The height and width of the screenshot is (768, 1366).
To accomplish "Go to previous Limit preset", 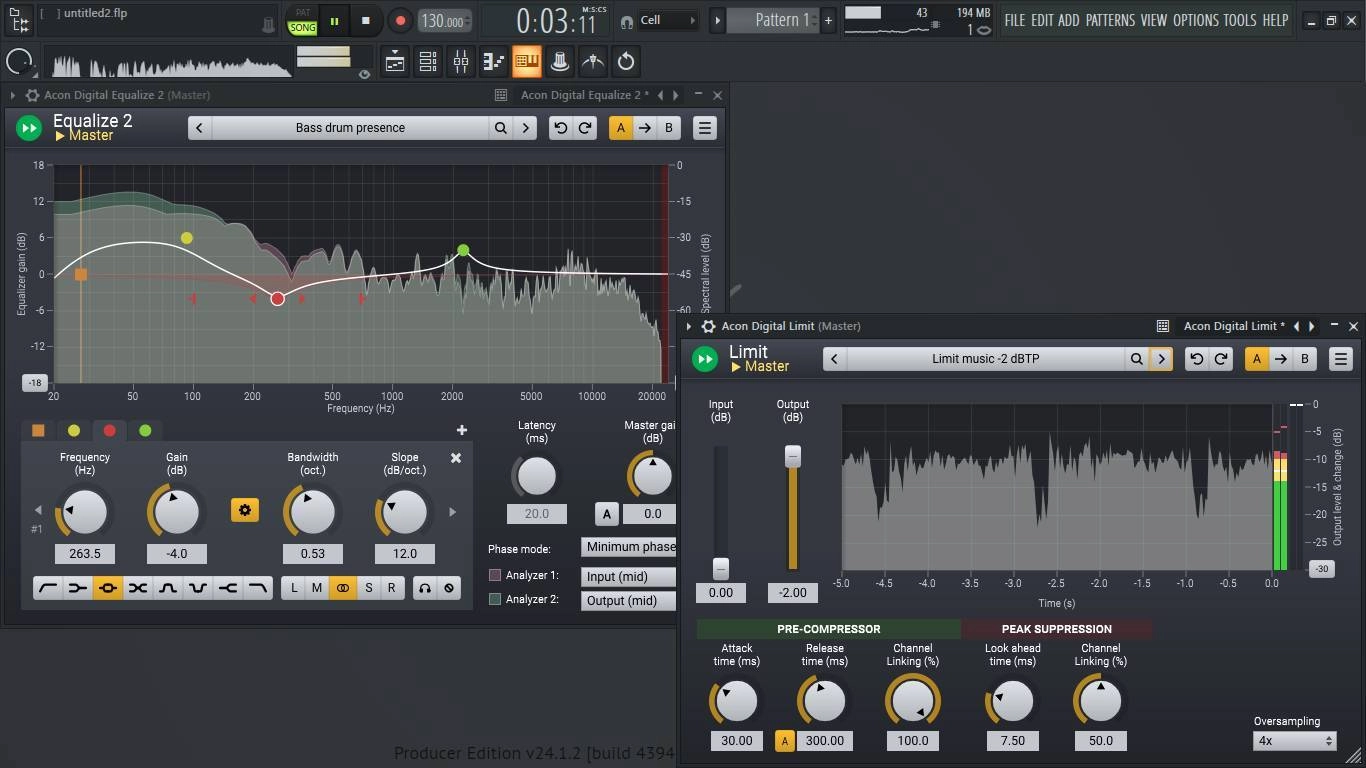I will (835, 359).
